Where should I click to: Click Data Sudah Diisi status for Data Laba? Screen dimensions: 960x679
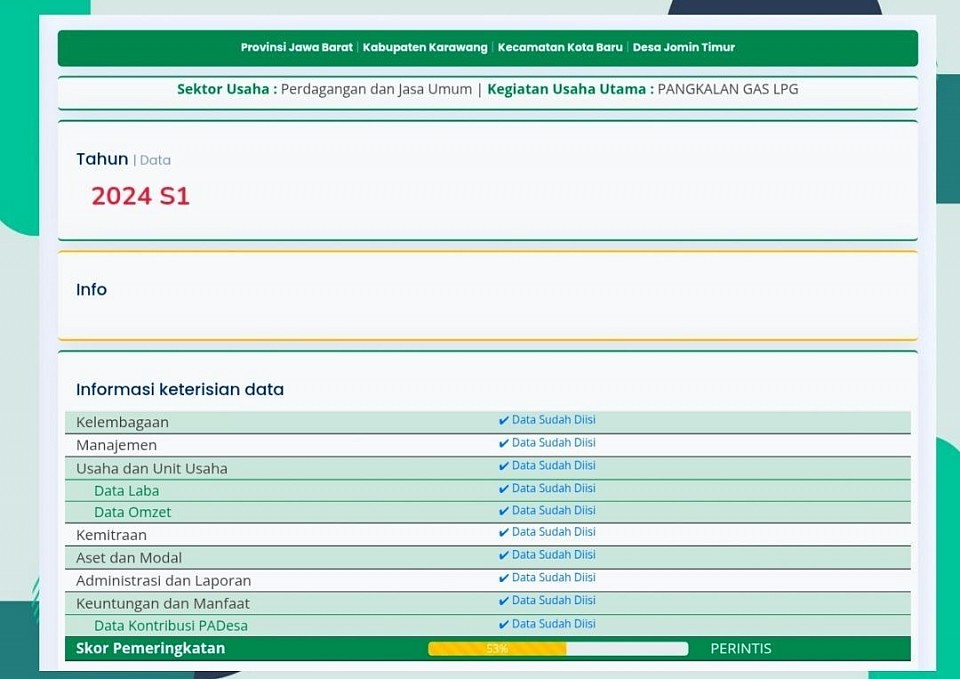click(x=553, y=488)
